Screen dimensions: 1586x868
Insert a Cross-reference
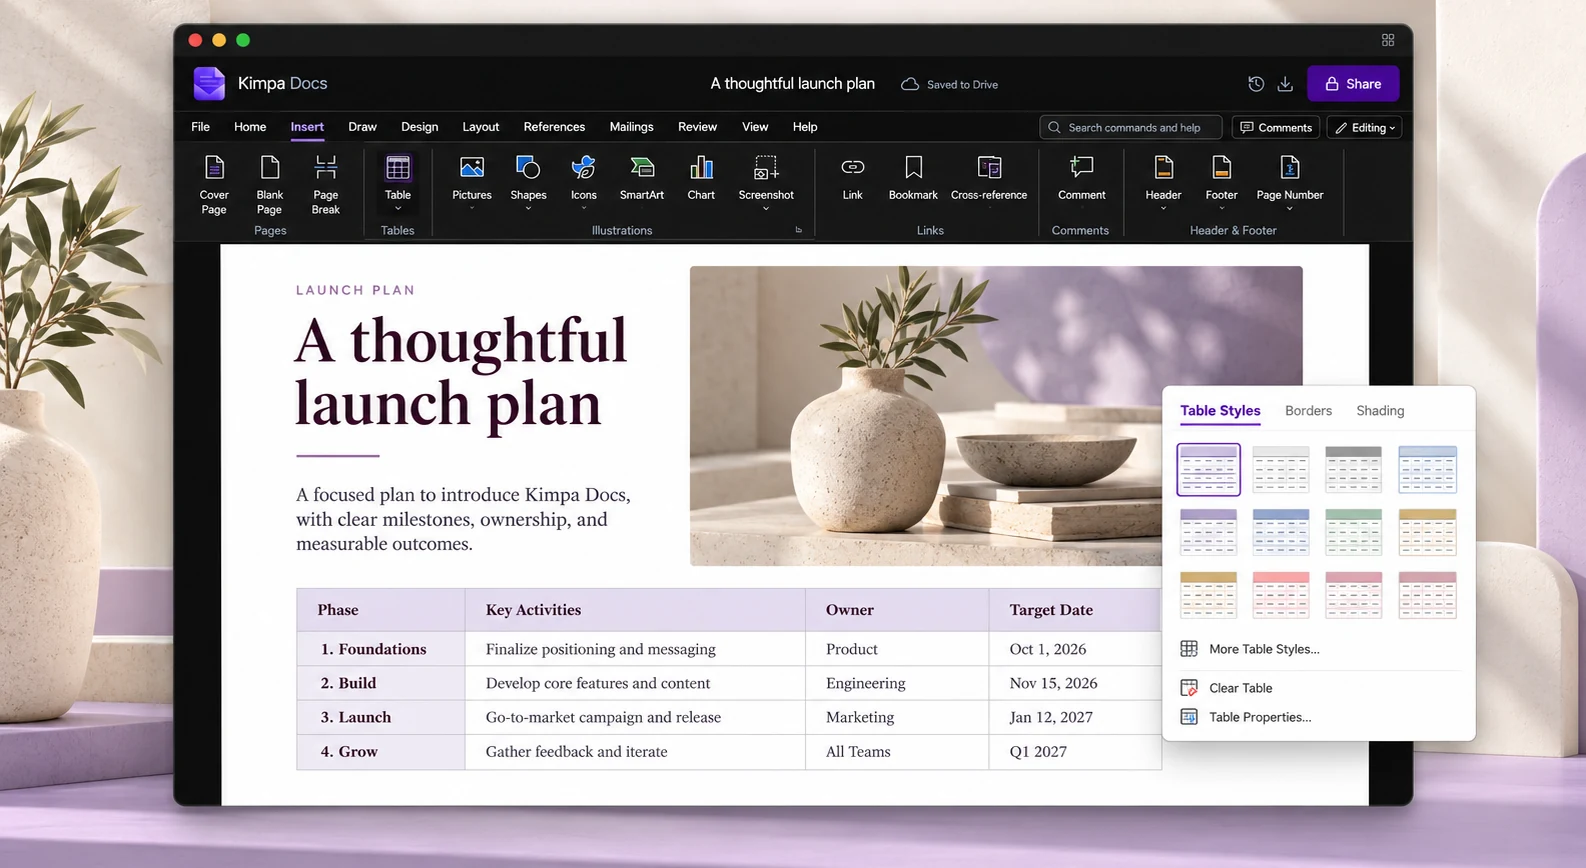(x=989, y=180)
